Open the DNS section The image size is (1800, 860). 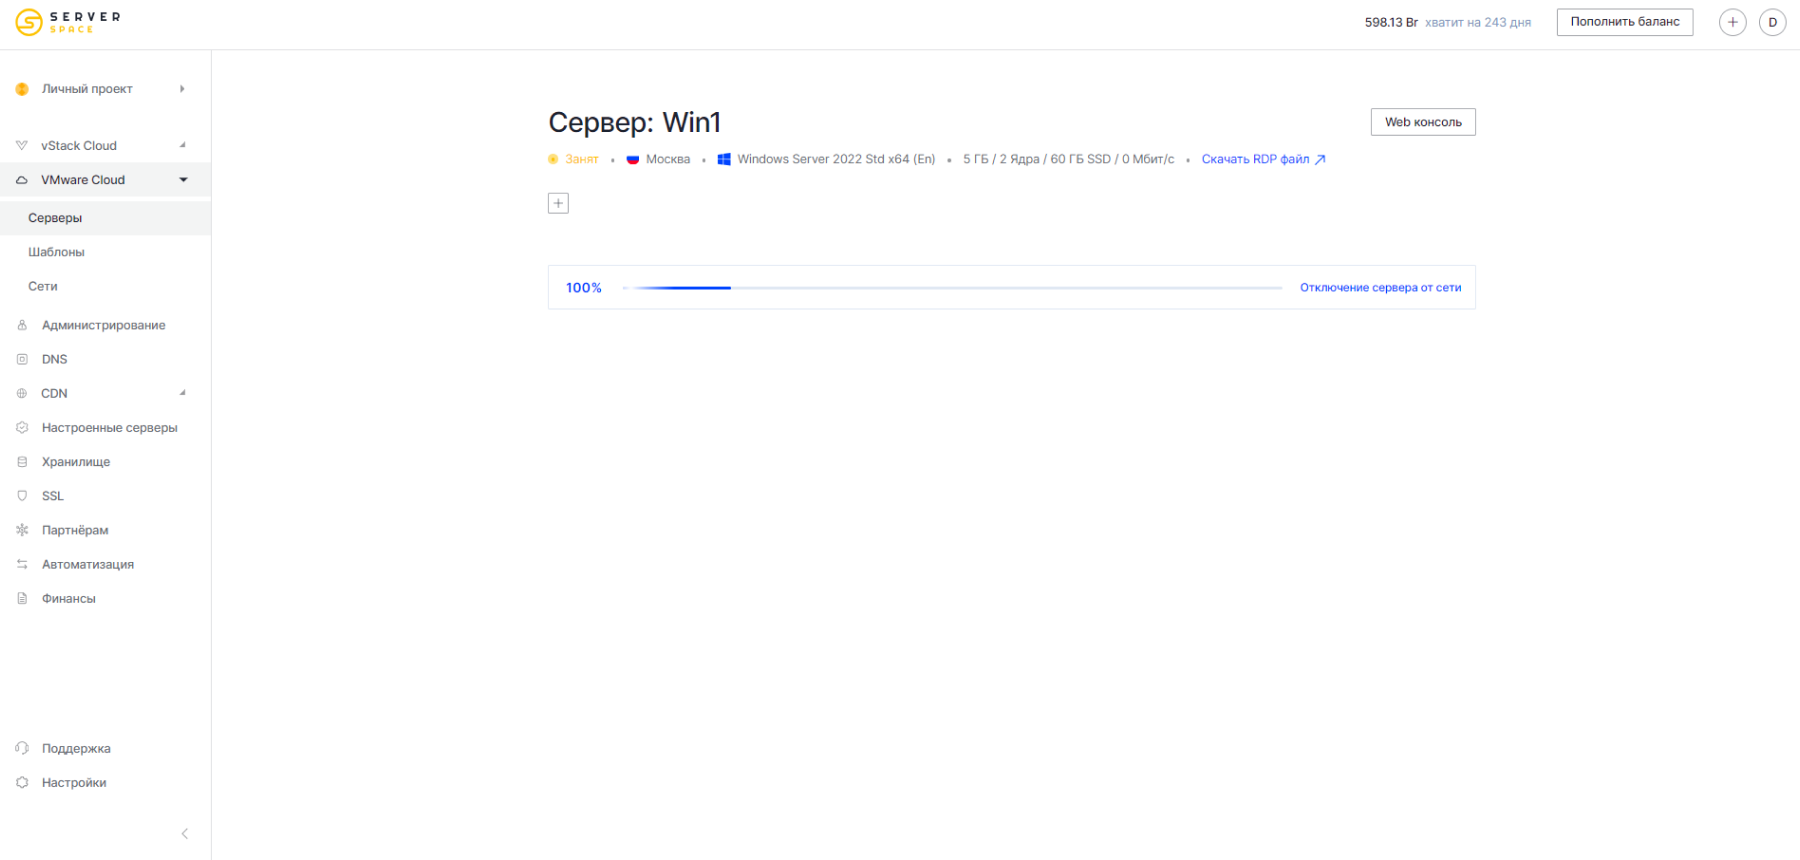(55, 359)
